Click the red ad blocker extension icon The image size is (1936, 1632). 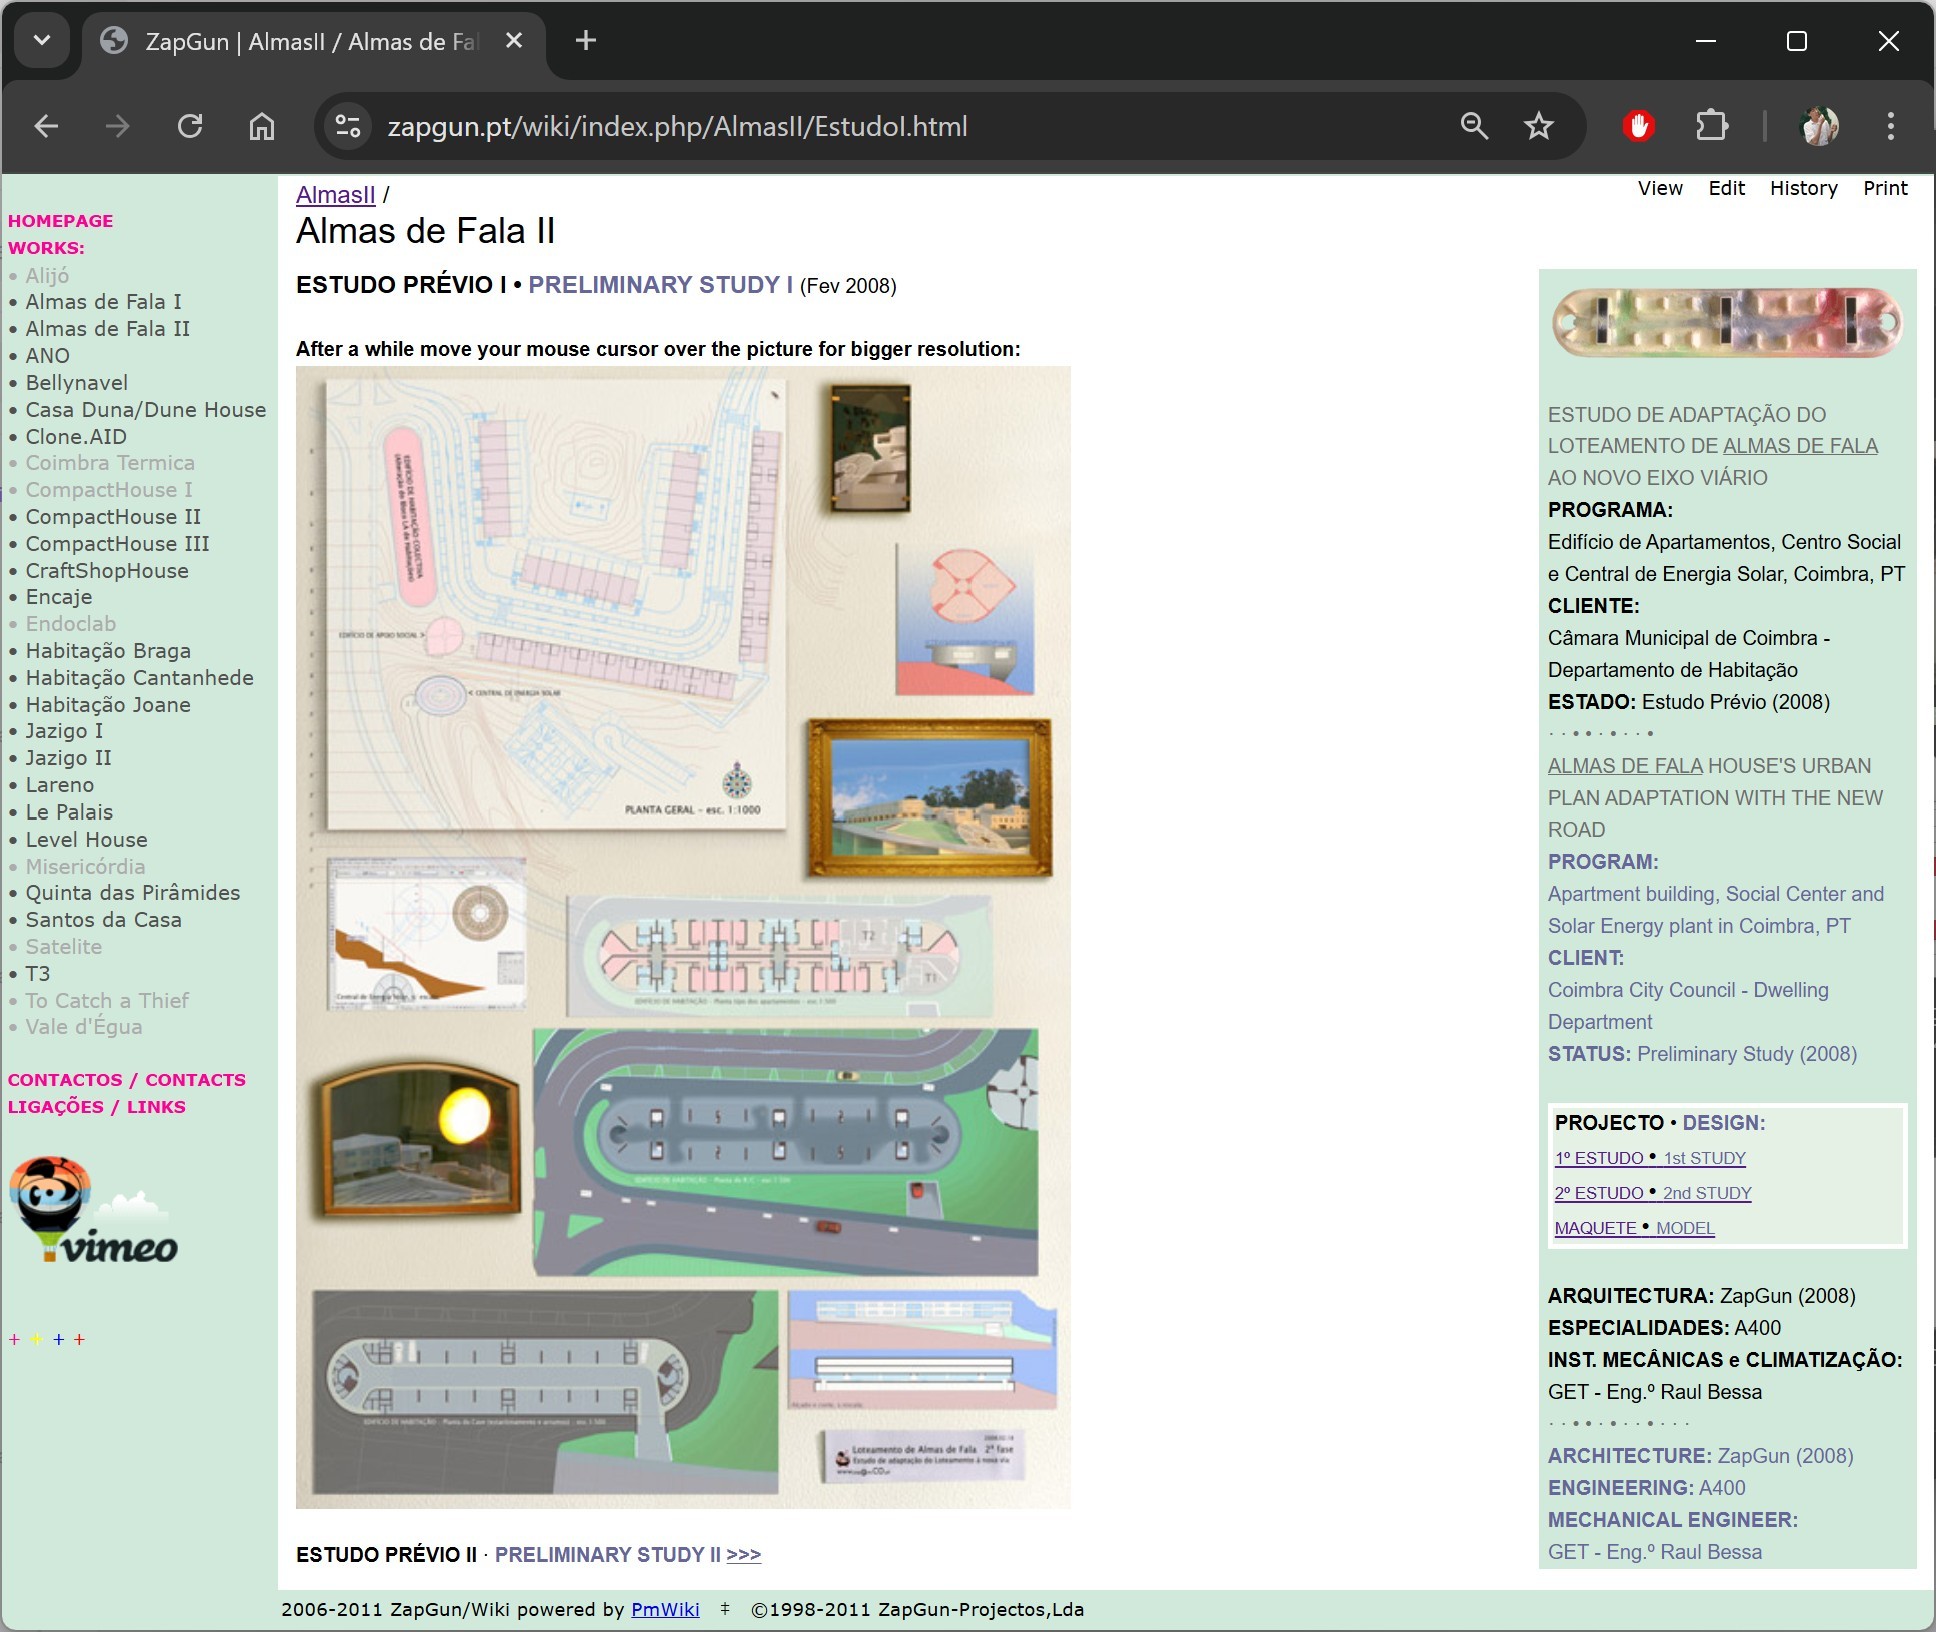[1638, 126]
